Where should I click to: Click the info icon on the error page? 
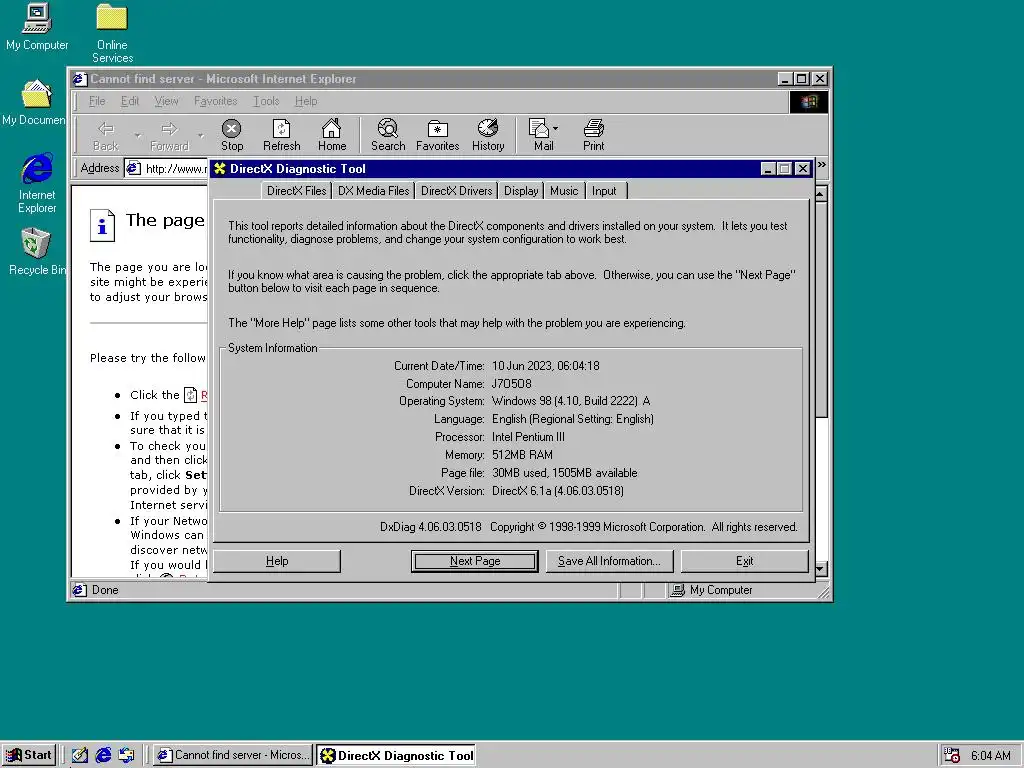tap(103, 225)
